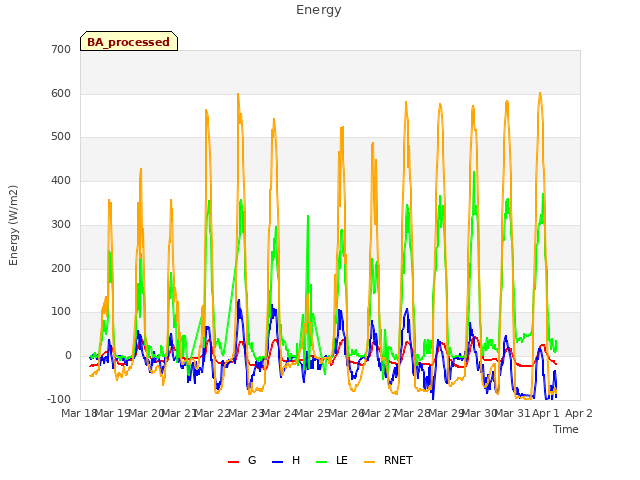Screen dimensions: 640x480
Task: Click the Apr 1 x-axis tick label
Action: tap(546, 413)
